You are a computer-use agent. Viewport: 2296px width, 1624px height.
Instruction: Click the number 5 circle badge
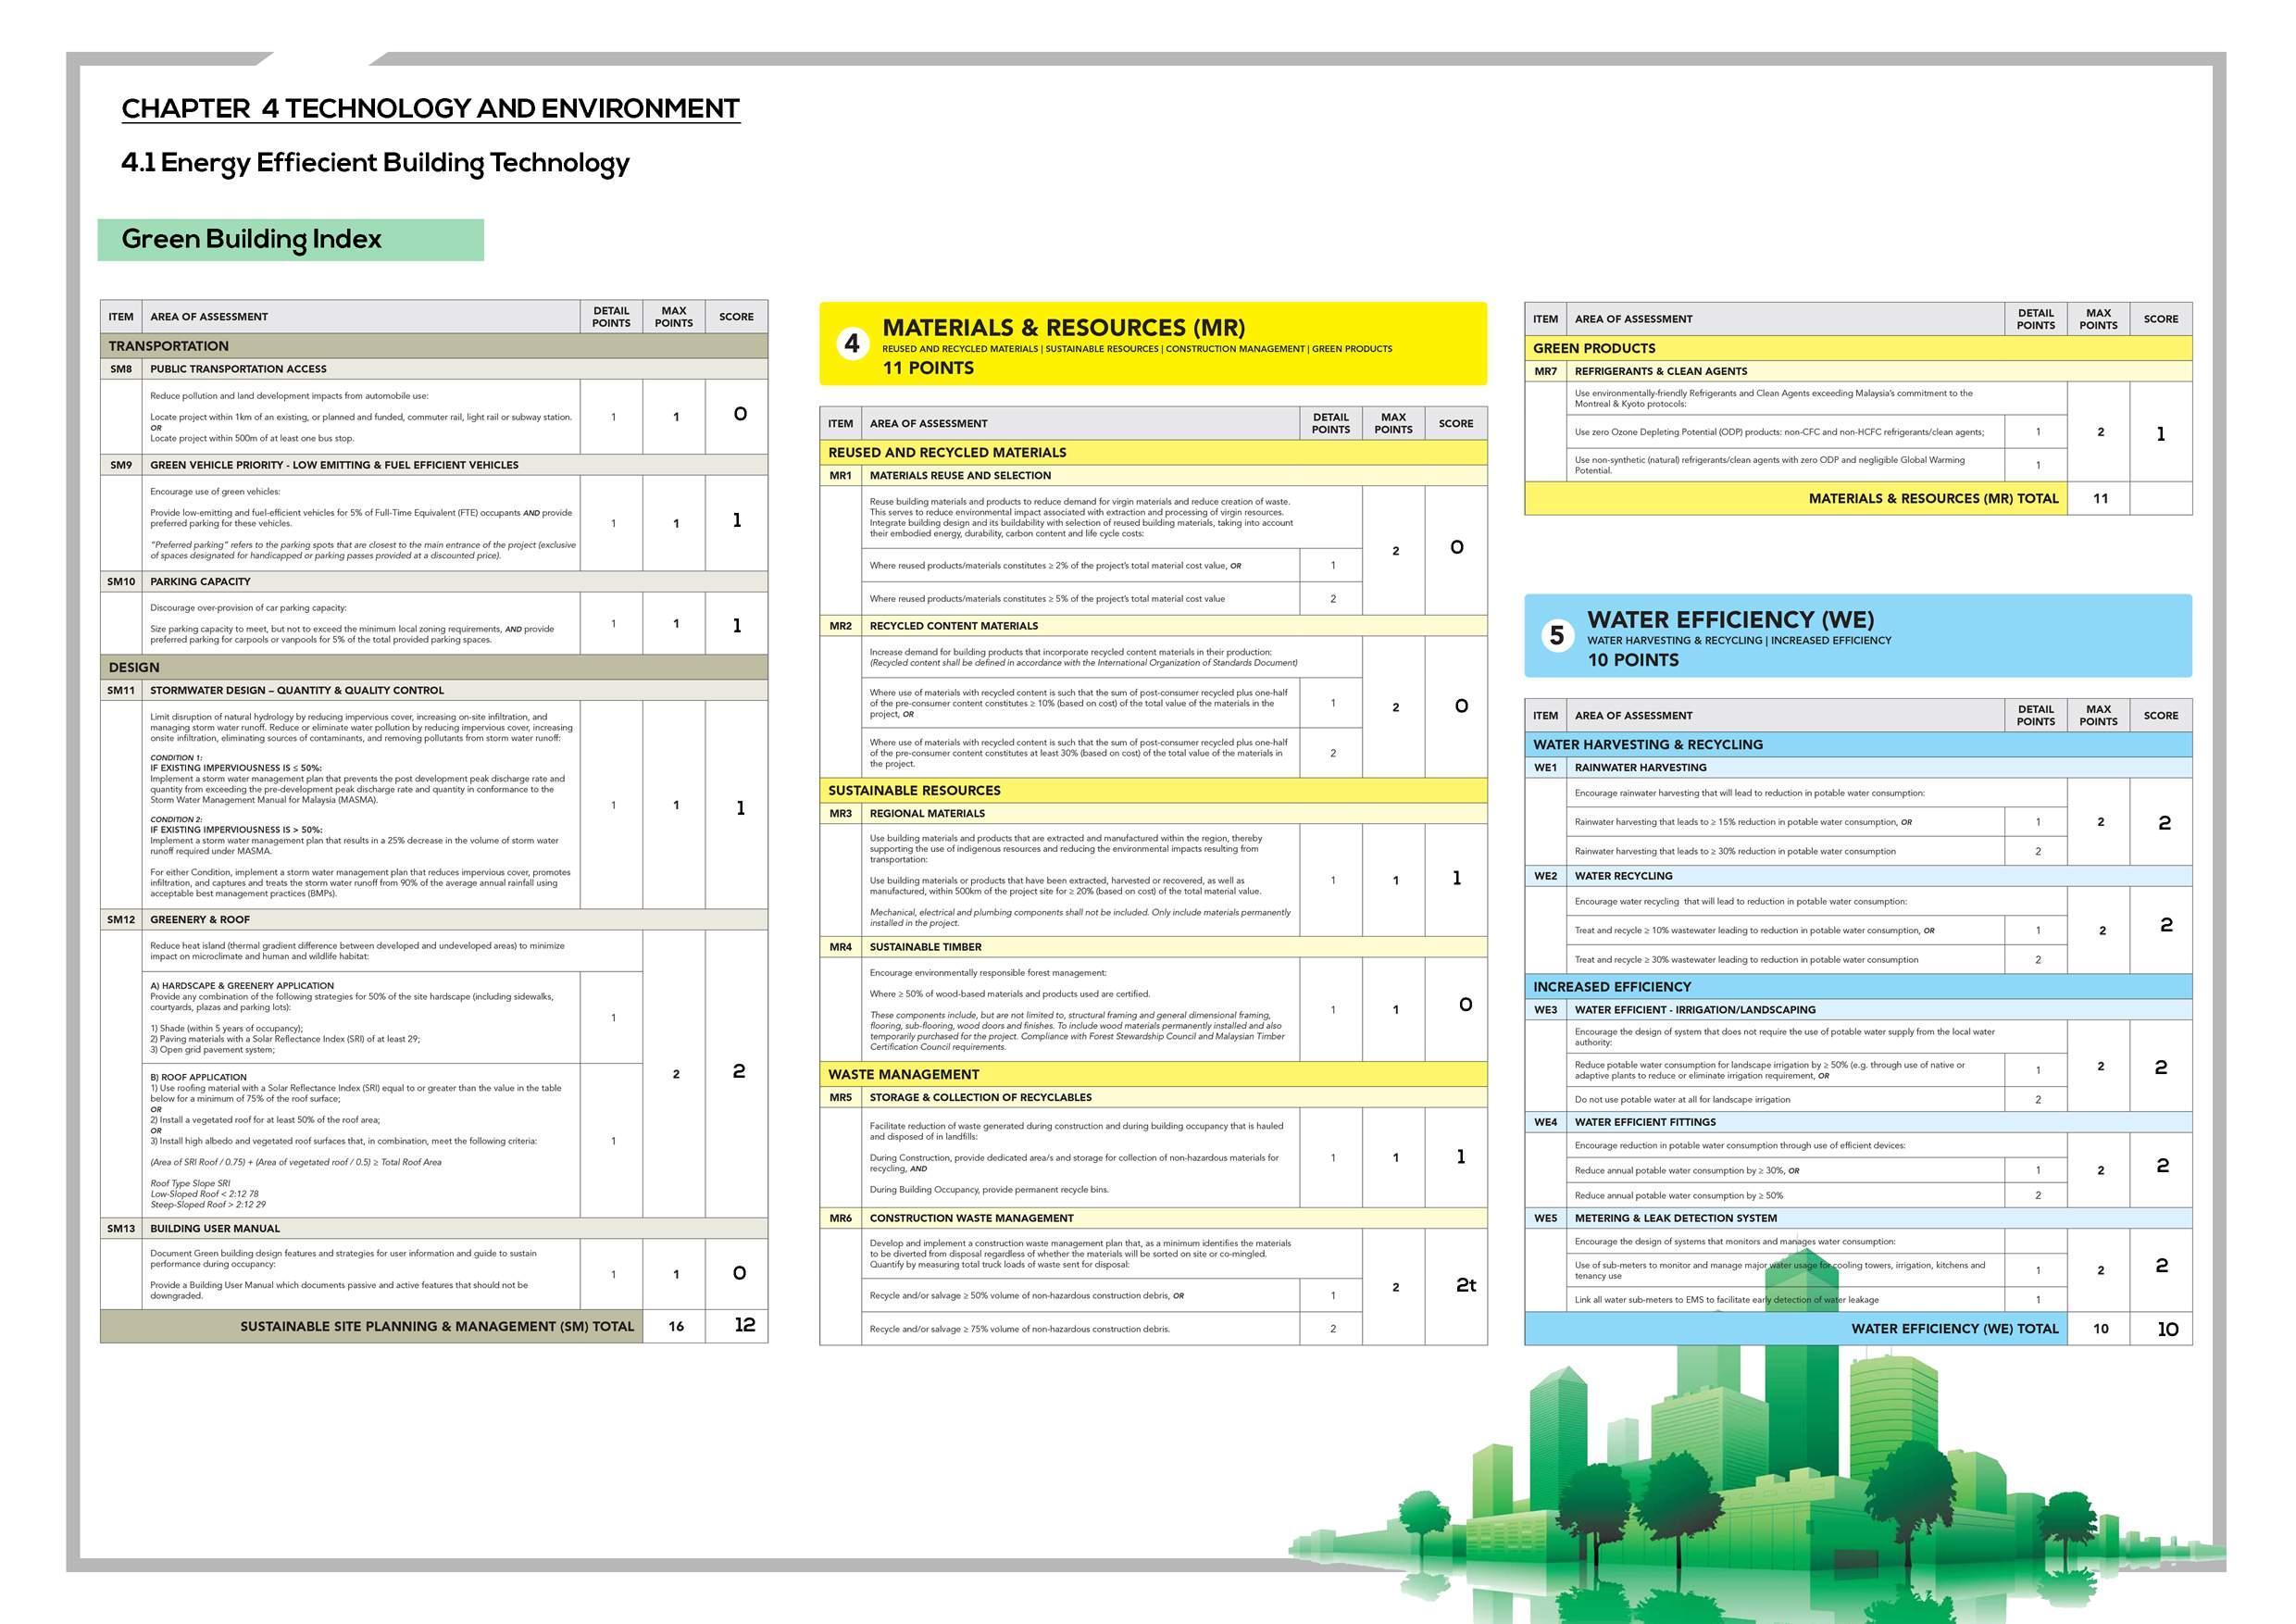point(1556,636)
